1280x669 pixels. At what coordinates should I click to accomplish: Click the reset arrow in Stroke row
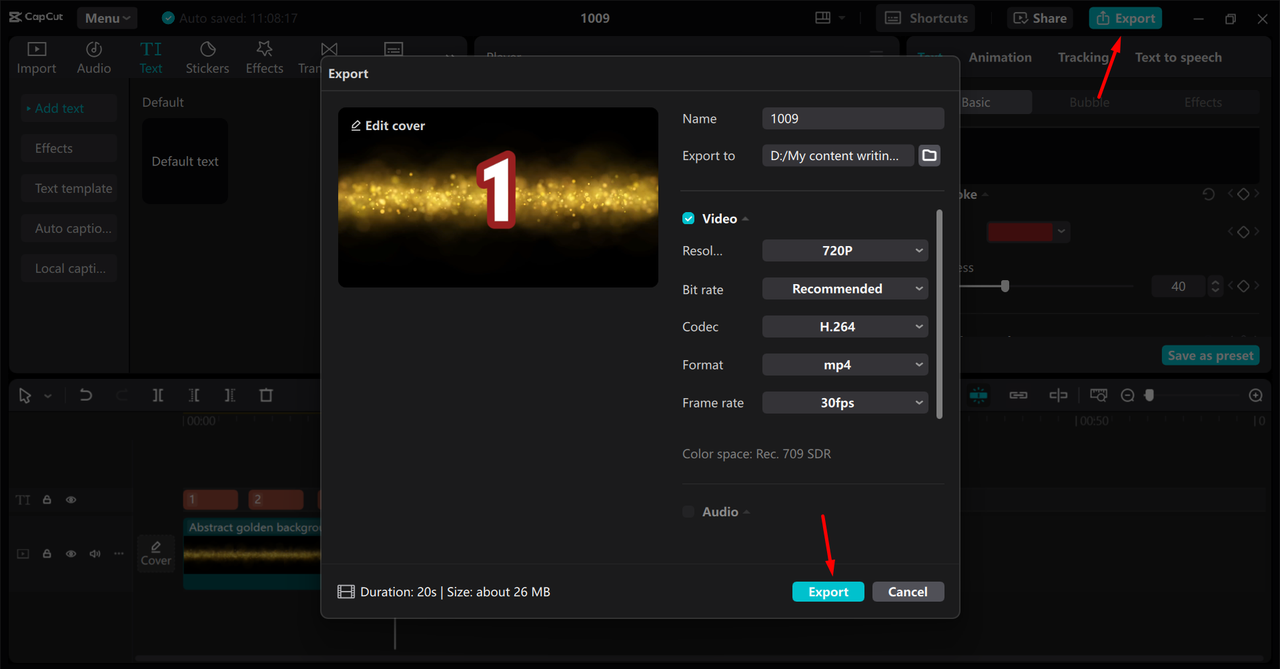(1208, 194)
